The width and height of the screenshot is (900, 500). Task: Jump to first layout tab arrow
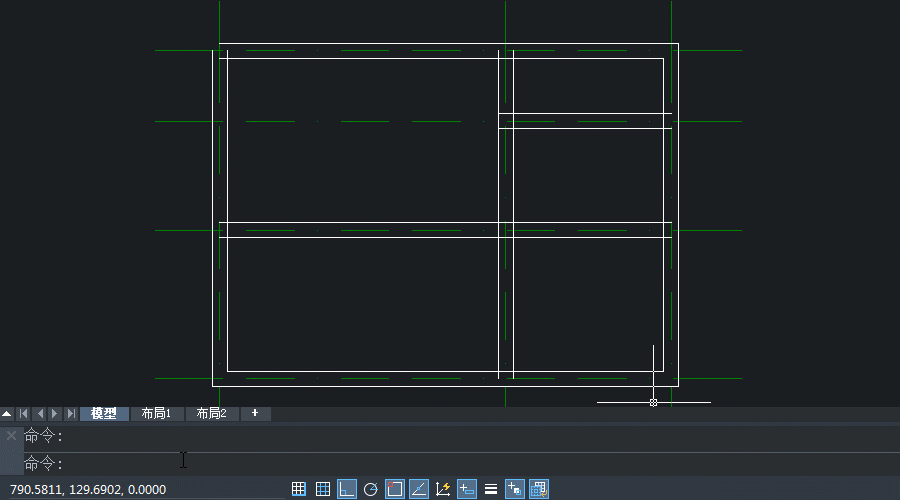pos(23,413)
